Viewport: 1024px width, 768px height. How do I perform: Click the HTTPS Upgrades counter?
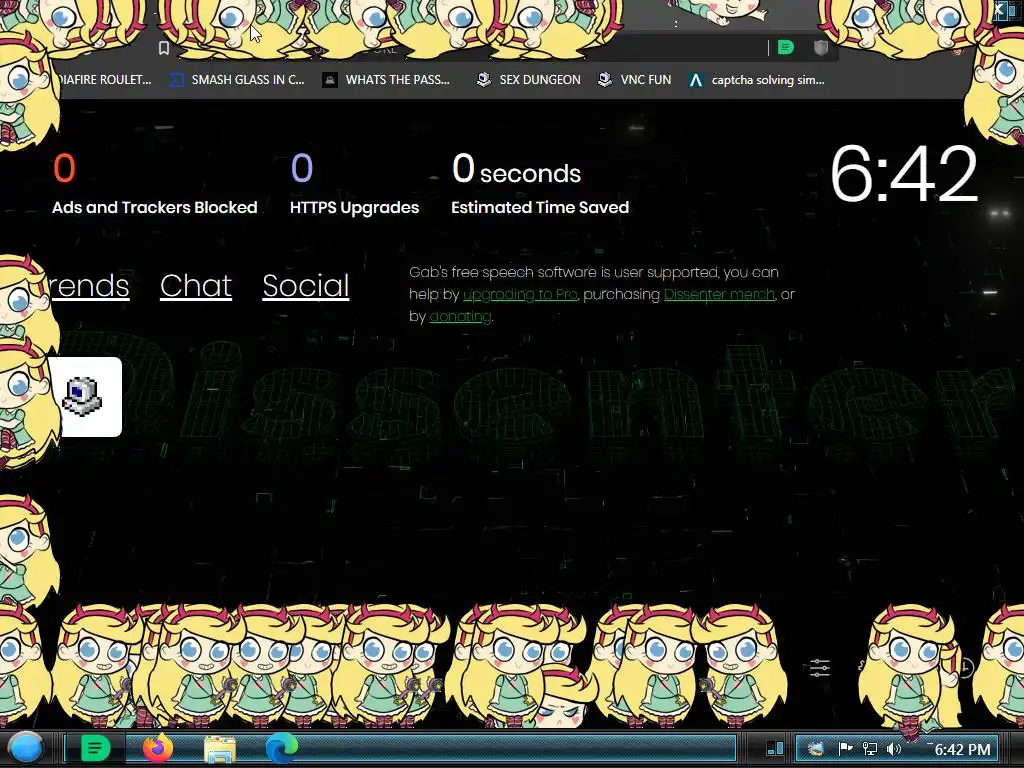point(354,184)
